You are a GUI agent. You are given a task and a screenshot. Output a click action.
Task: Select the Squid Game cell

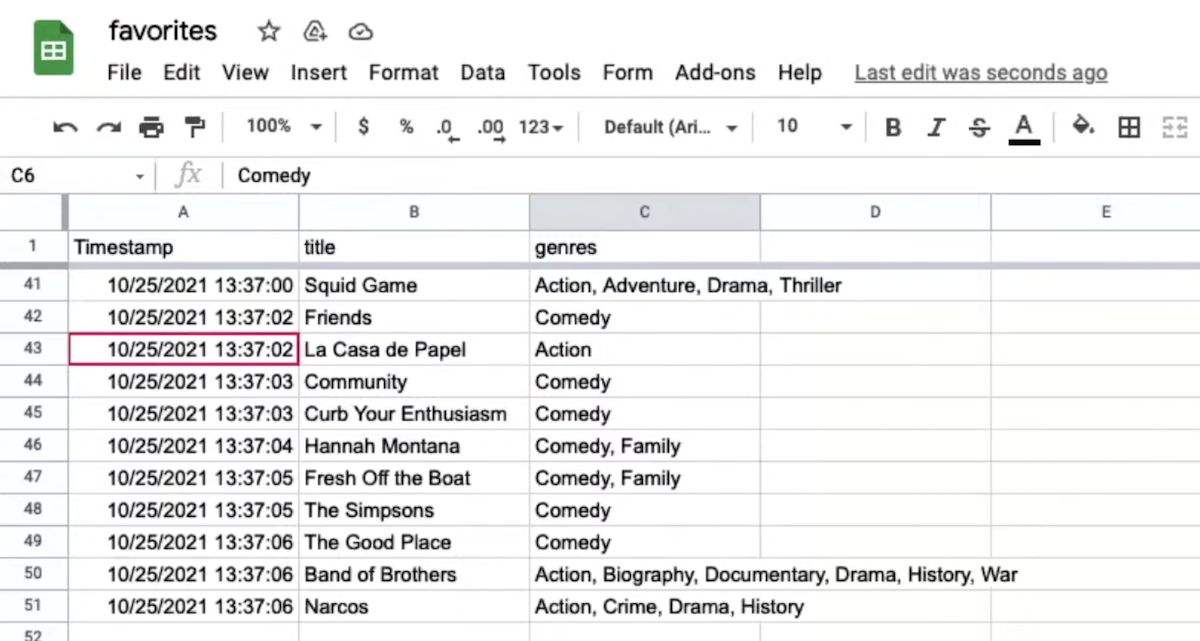point(414,286)
